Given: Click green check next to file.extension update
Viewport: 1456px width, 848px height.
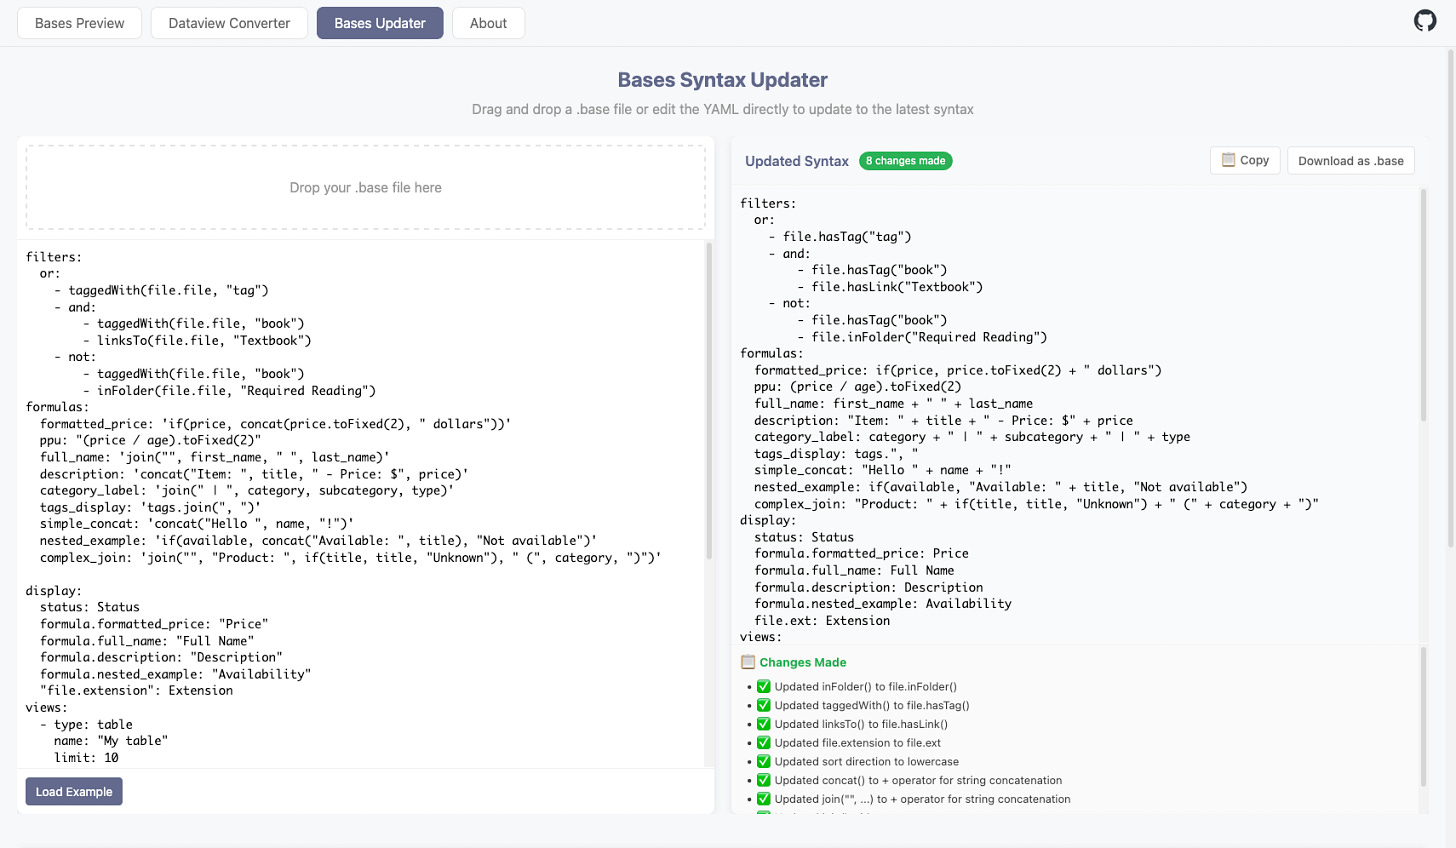Looking at the screenshot, I should [763, 743].
